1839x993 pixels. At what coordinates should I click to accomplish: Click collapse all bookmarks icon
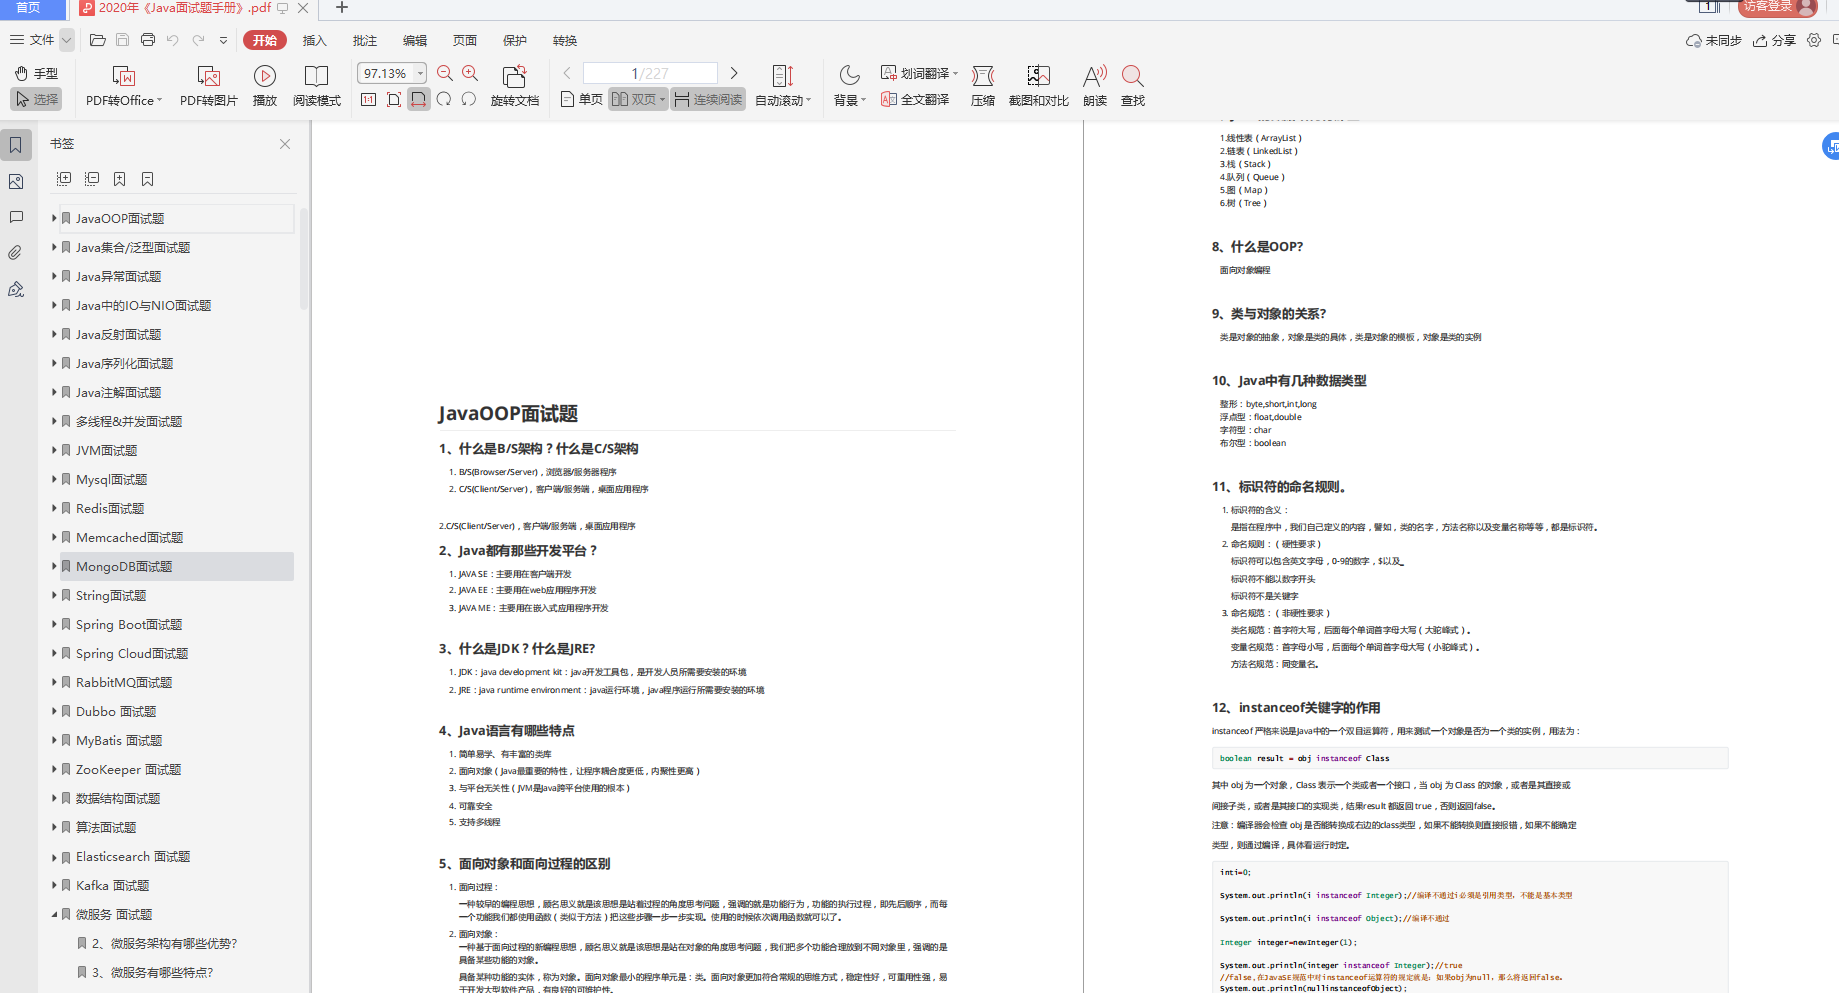92,179
